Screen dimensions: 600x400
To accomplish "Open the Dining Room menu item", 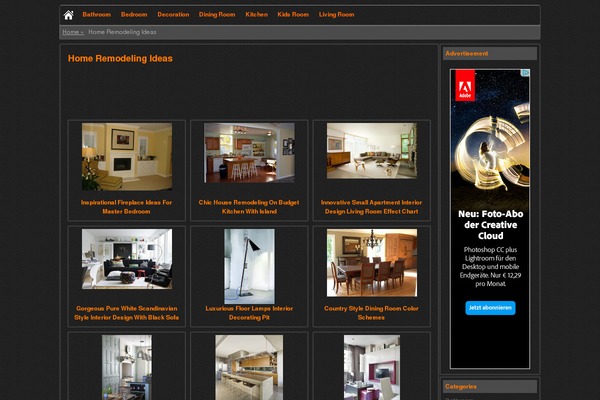I will 217,15.
